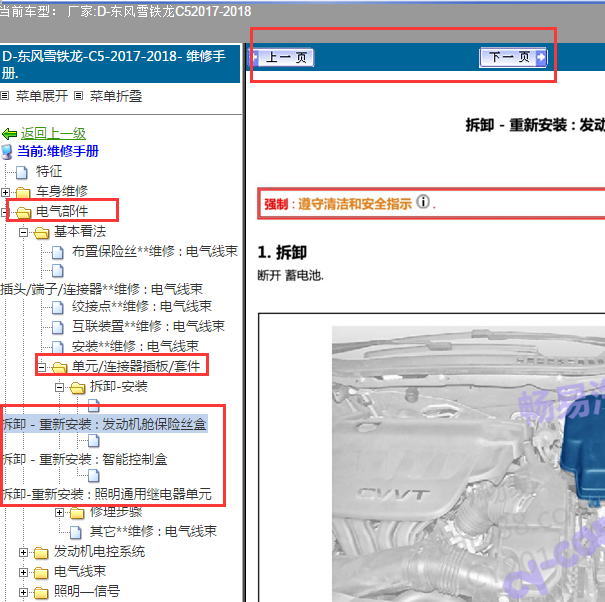Image resolution: width=605 pixels, height=602 pixels.
Task: Open 拆卸-重新安装：照明通用继电器单元 page
Action: click(107, 494)
